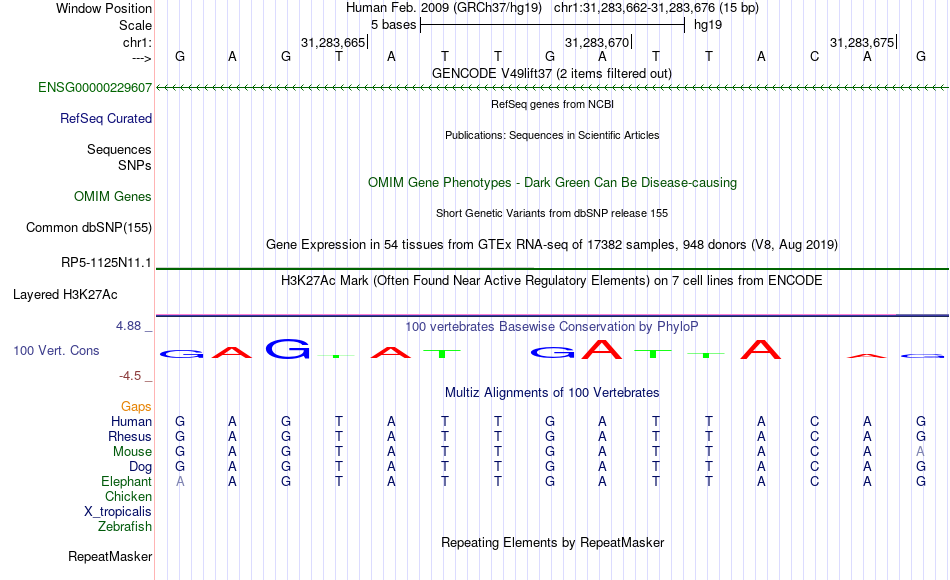Click Short Genetic Variants from dbSNP title

click(x=552, y=213)
